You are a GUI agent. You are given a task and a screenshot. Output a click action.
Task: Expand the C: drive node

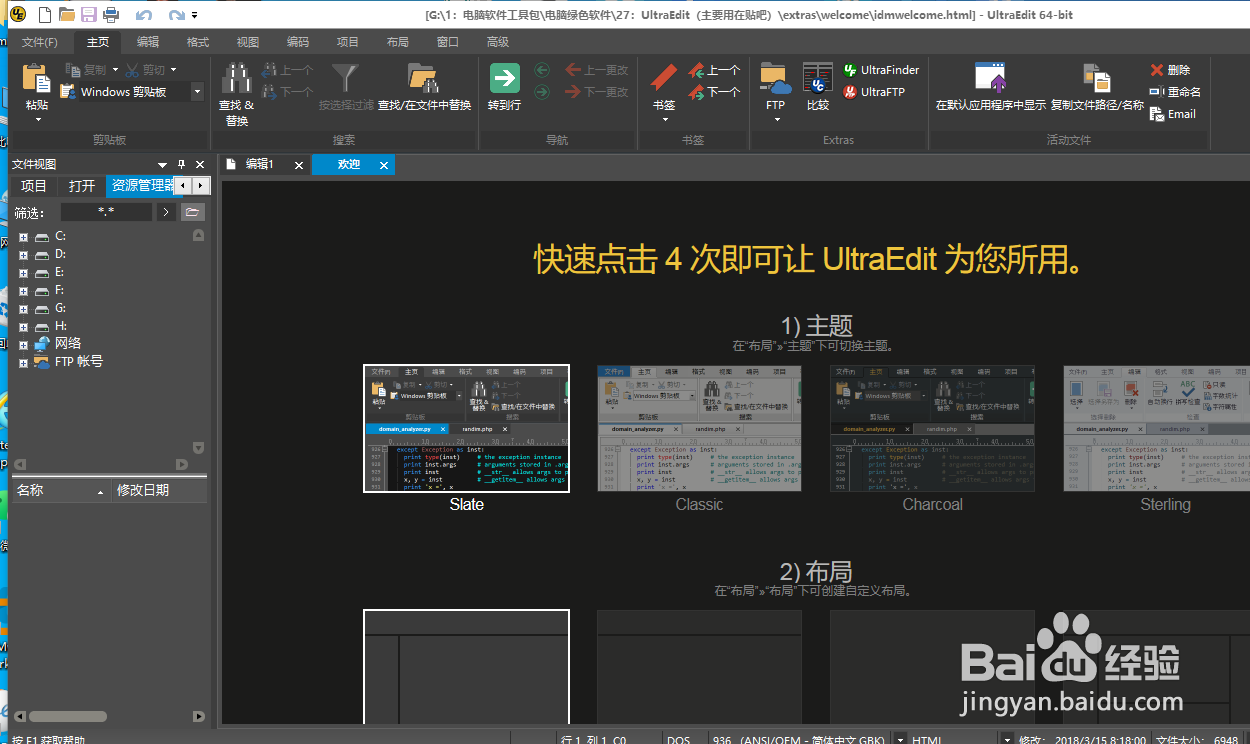tap(23, 237)
